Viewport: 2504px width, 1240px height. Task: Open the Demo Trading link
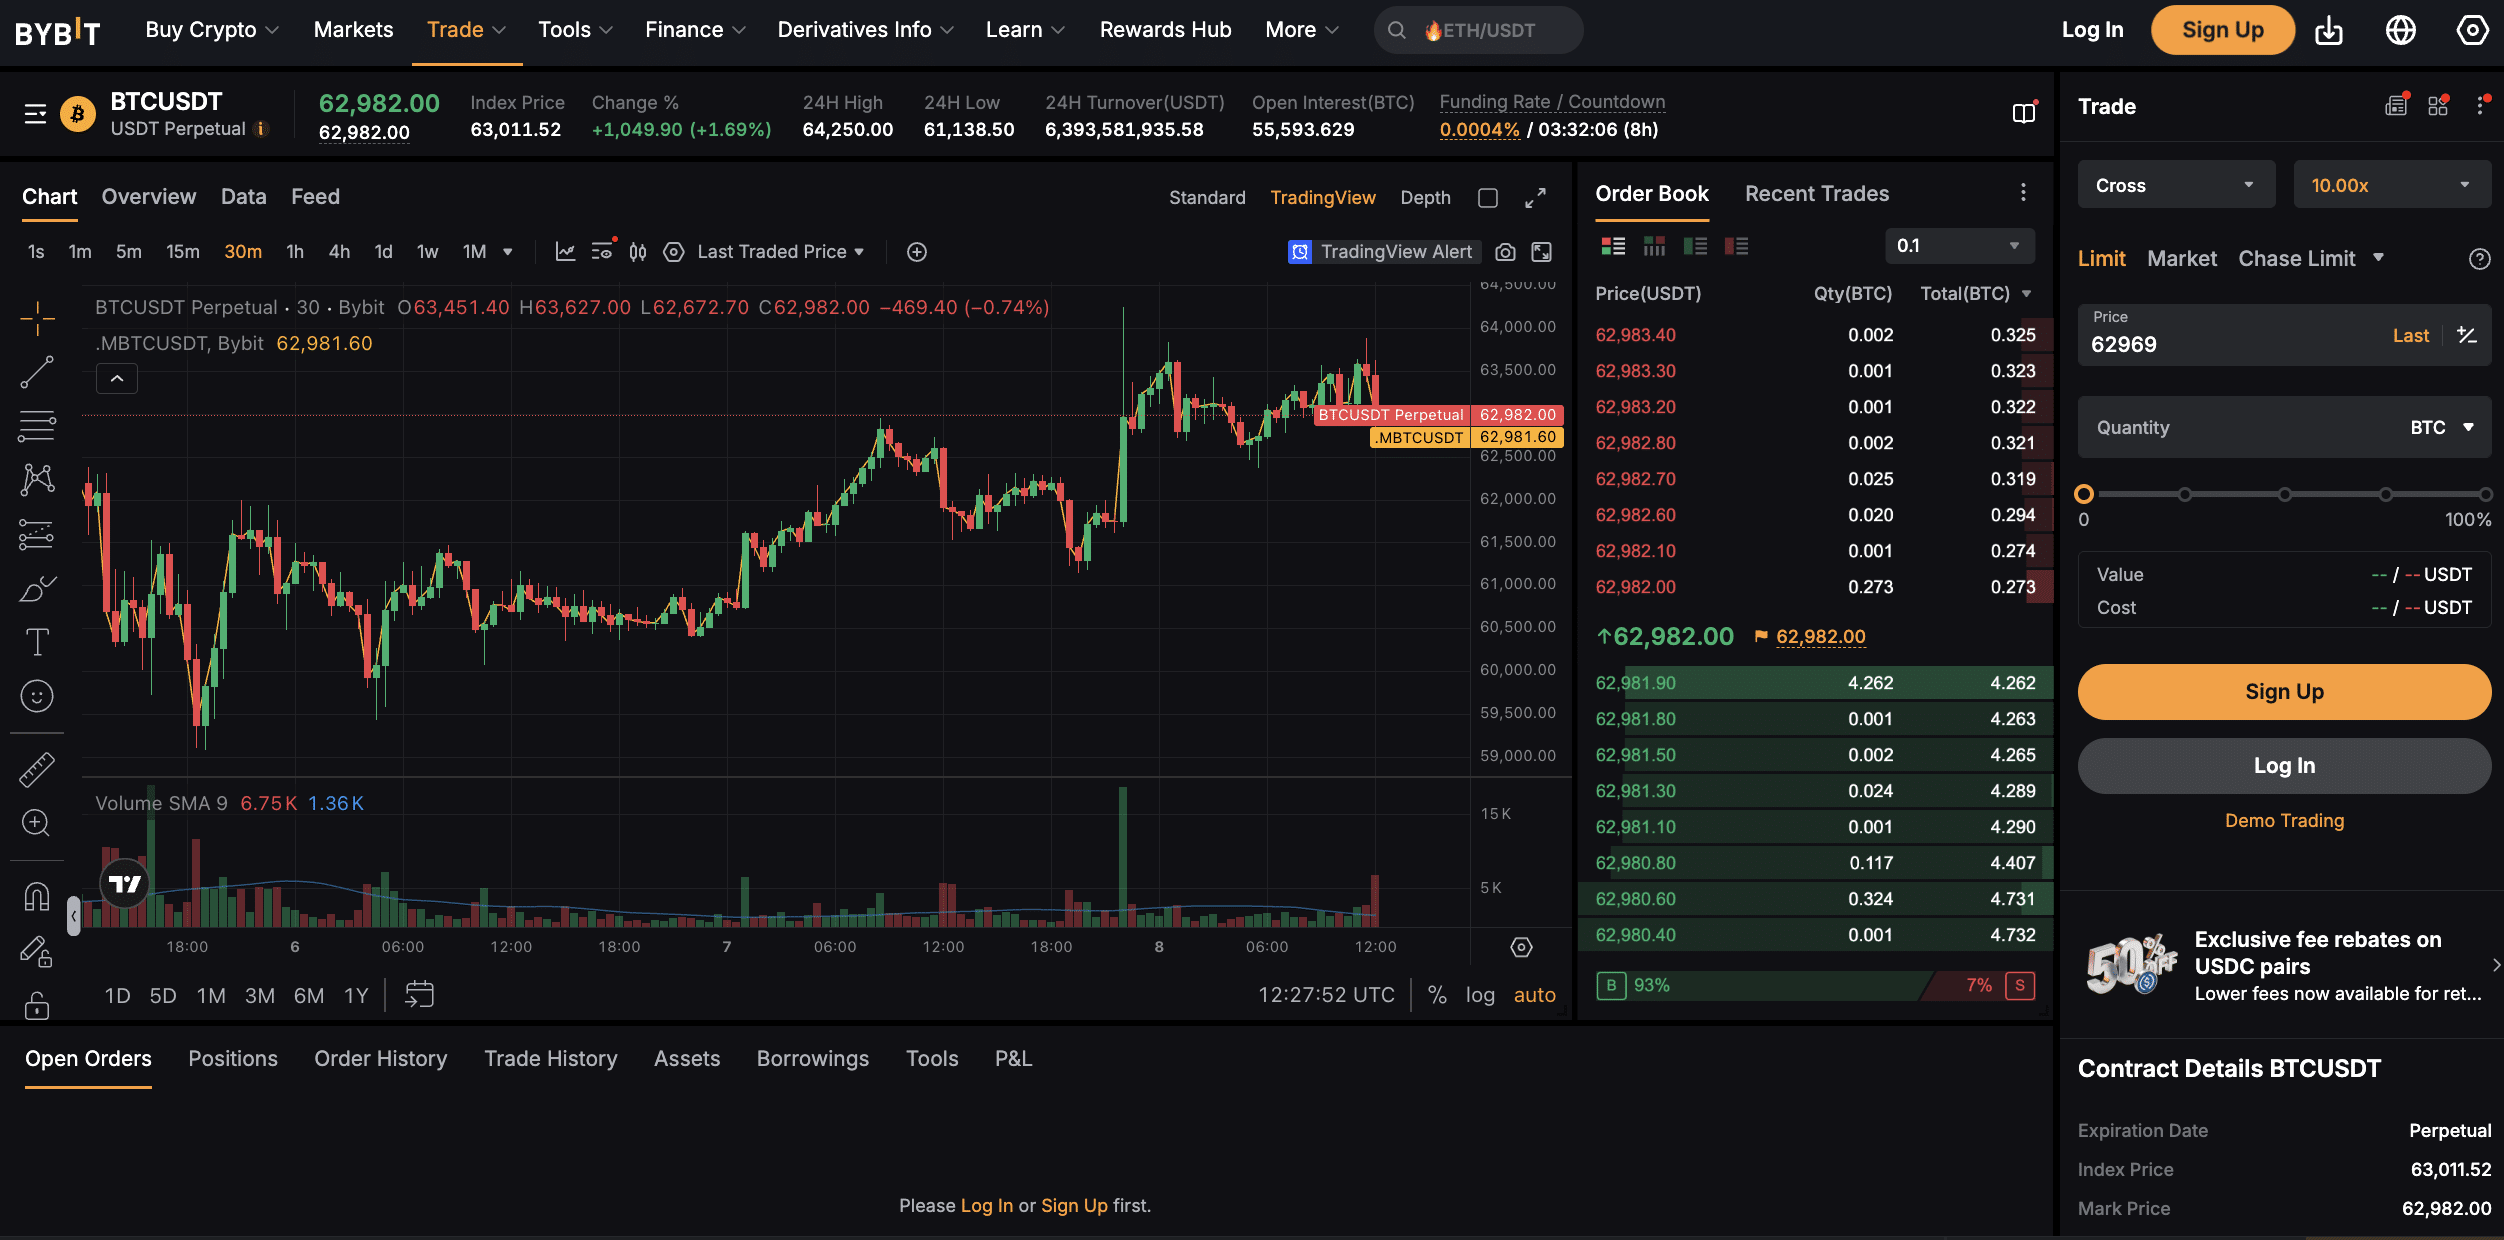coord(2284,821)
